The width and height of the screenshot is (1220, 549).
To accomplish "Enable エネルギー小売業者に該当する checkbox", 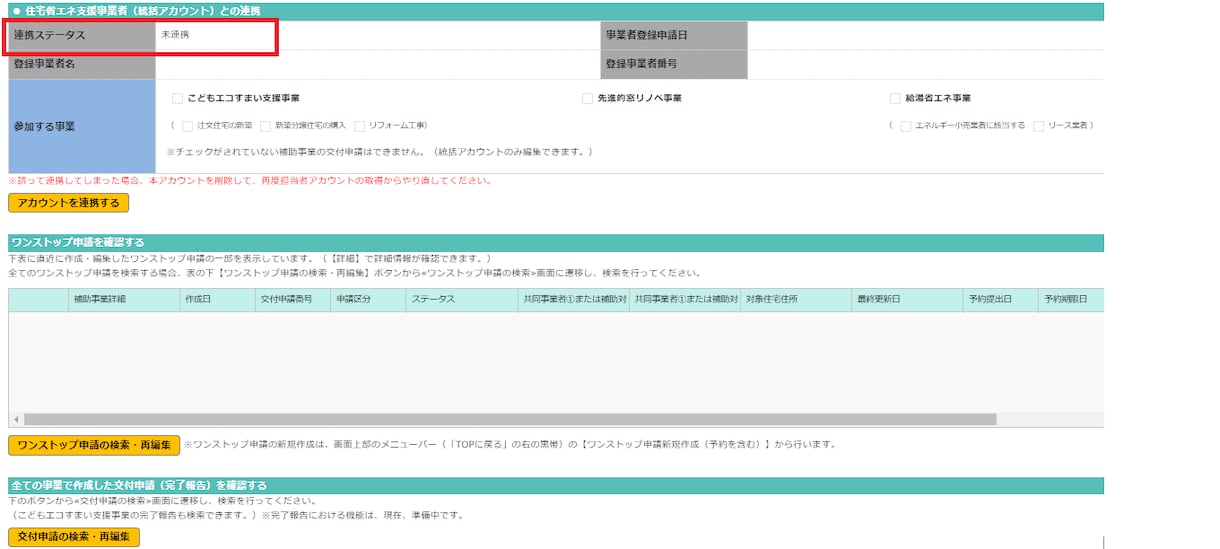I will [x=905, y=126].
